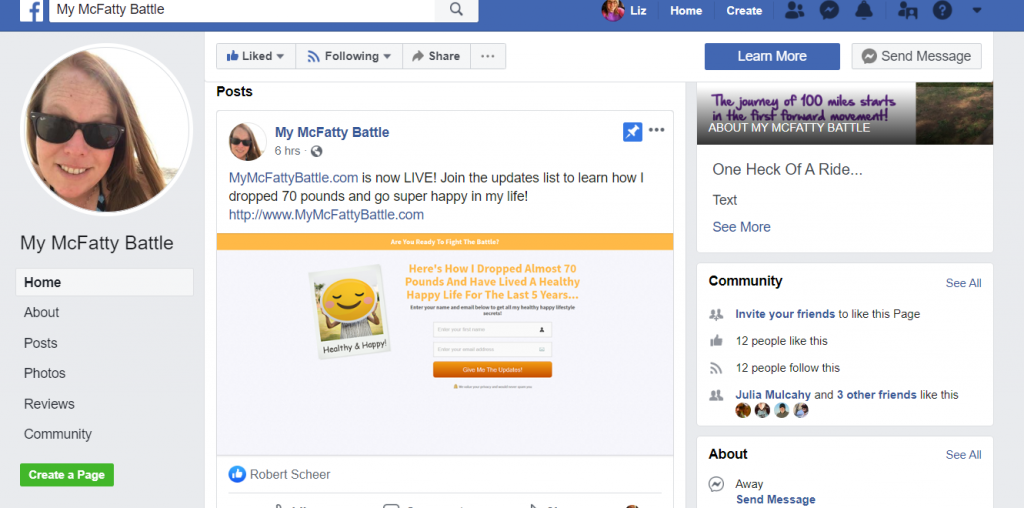Open the Liked dropdown button
Viewport: 1024px width, 508px height.
pyautogui.click(x=256, y=56)
